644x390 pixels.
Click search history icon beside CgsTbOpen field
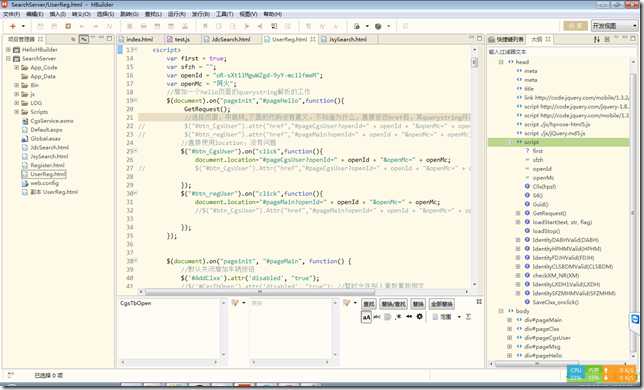235,303
